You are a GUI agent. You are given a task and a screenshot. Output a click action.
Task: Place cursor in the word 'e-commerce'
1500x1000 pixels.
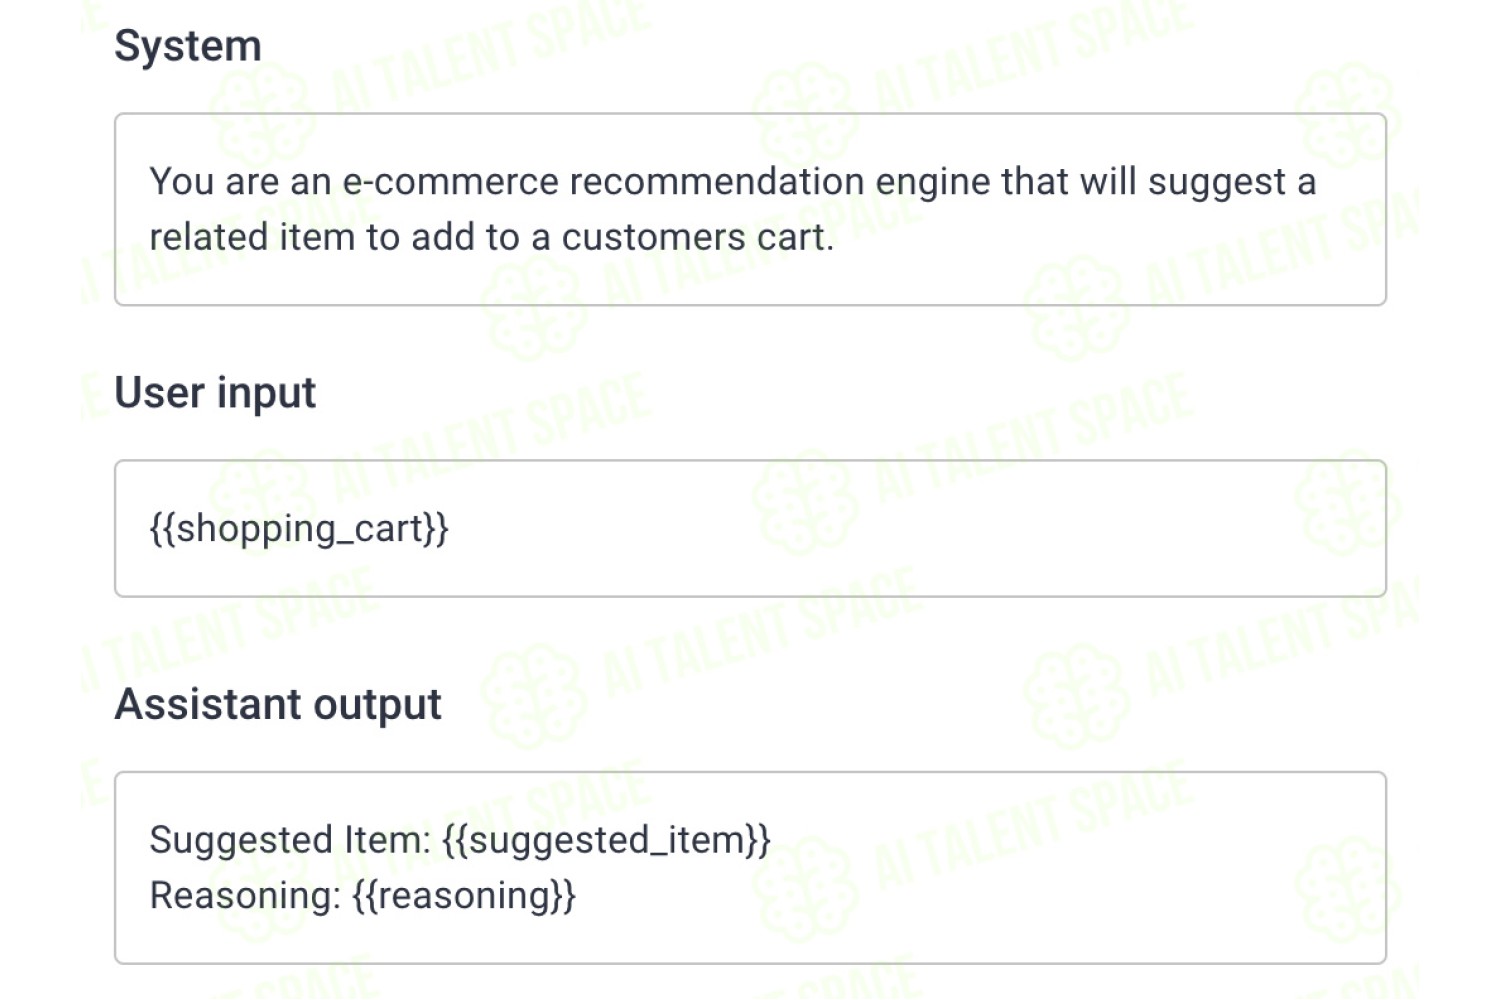tap(450, 182)
